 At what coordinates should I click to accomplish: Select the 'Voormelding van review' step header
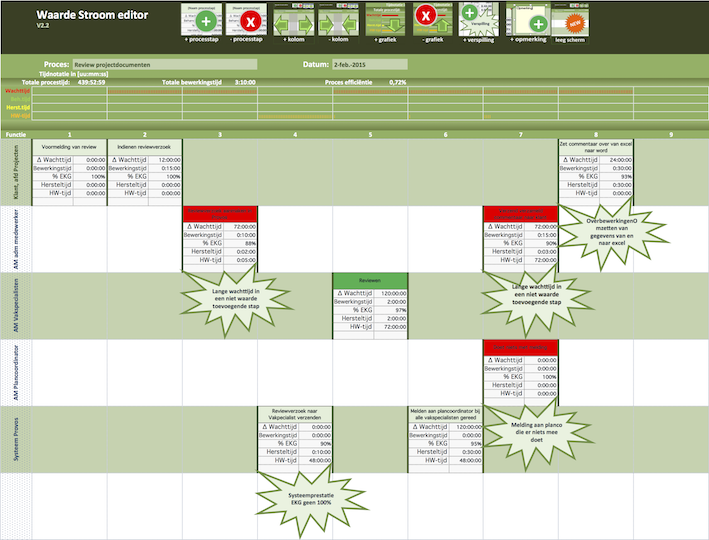tap(69, 147)
